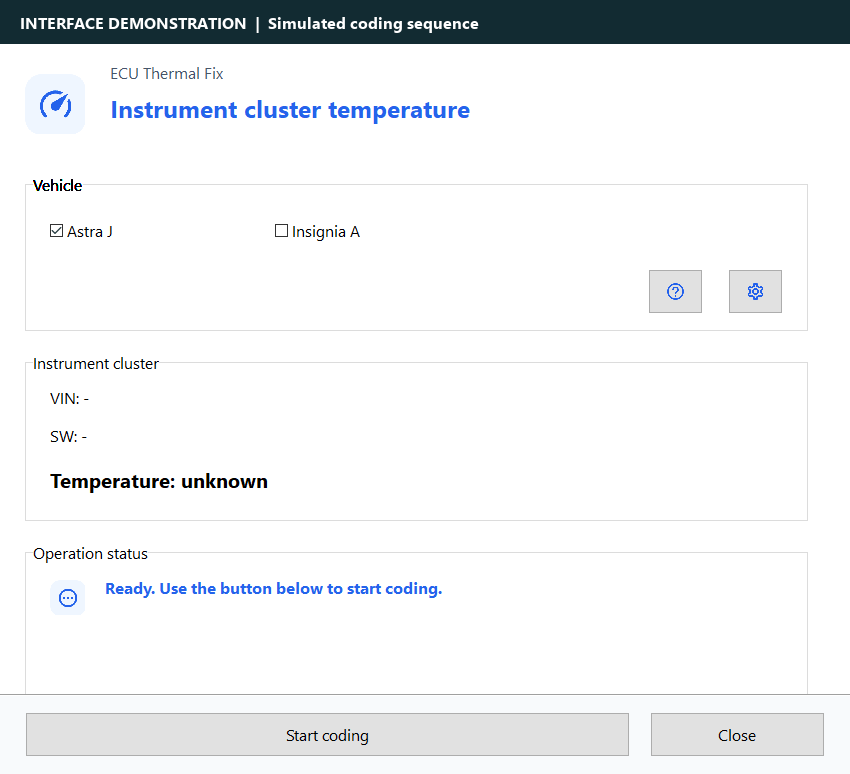
Task: Start coding with the bottom button
Action: [327, 735]
